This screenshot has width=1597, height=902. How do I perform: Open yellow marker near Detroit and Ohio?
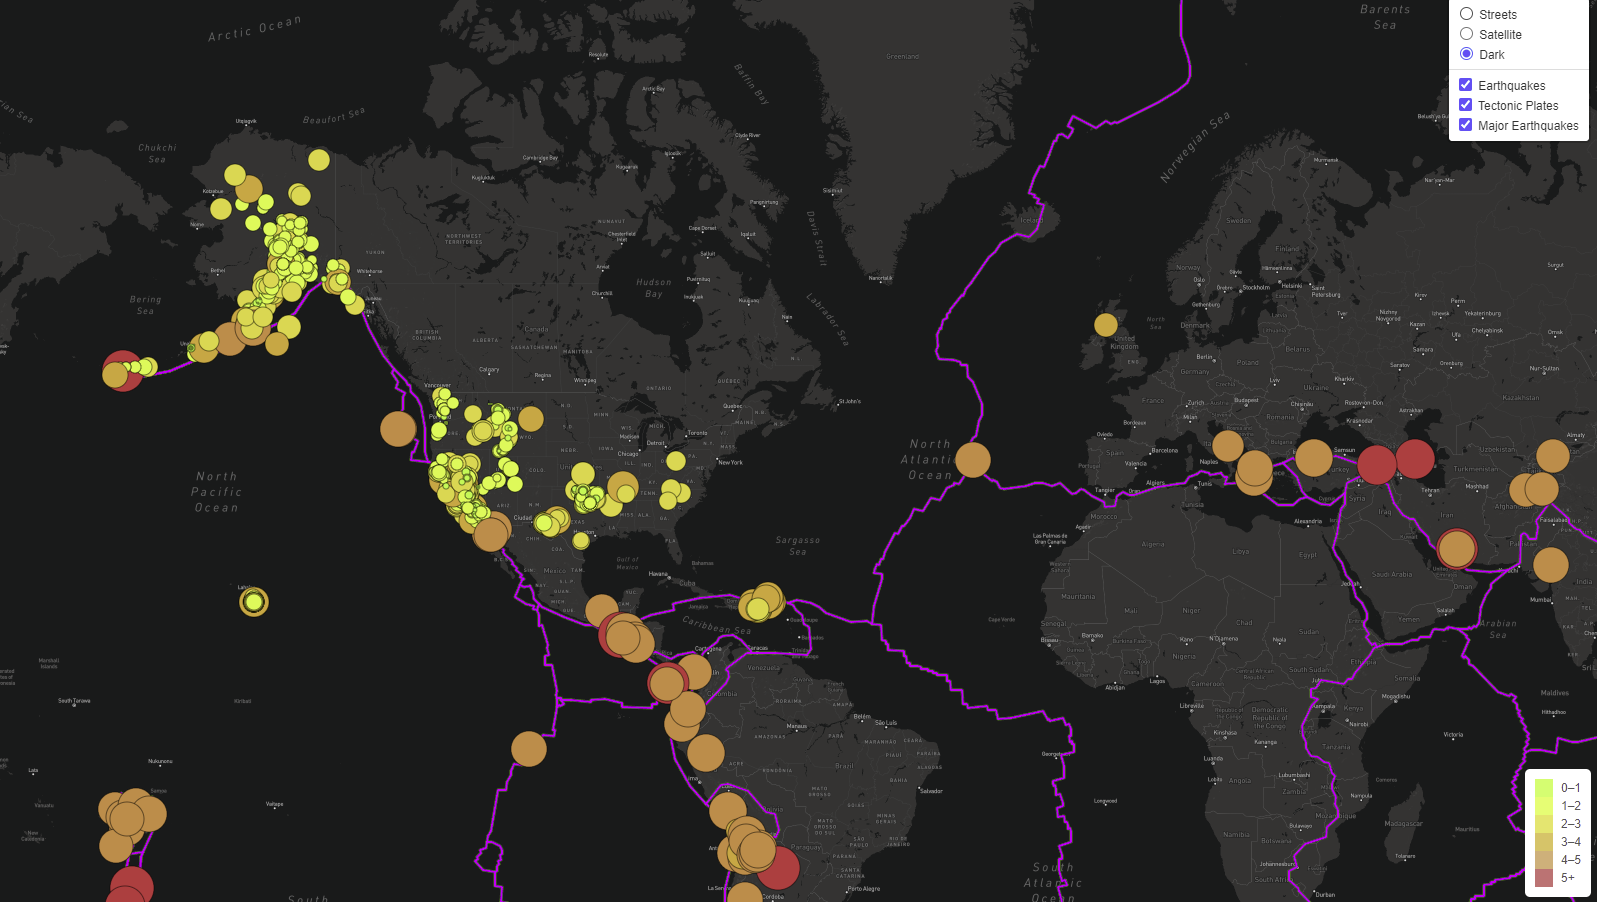pyautogui.click(x=676, y=461)
